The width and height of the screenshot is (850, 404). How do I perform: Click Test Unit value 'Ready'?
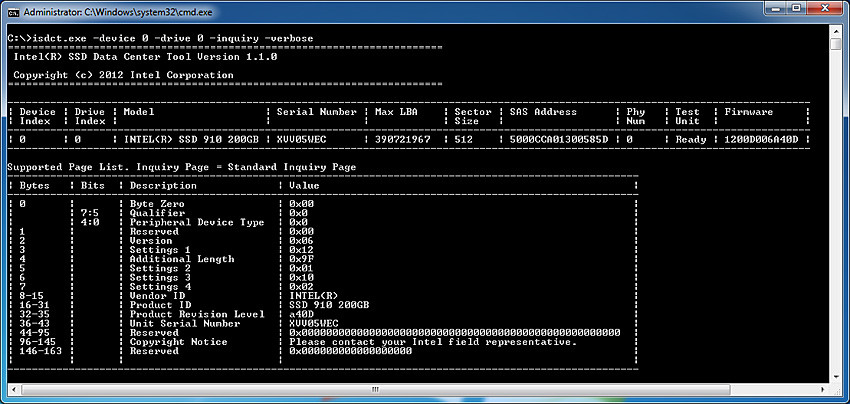[x=691, y=139]
